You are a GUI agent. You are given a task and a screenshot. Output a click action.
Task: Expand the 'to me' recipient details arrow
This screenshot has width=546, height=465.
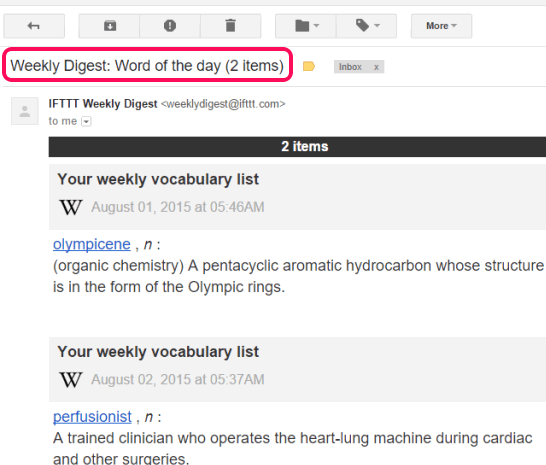86,121
